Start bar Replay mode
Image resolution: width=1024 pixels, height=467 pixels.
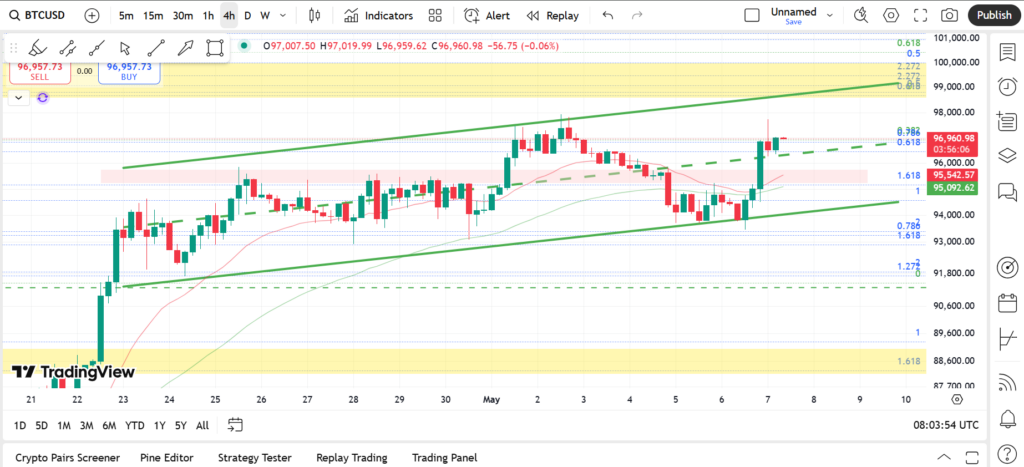(x=552, y=15)
